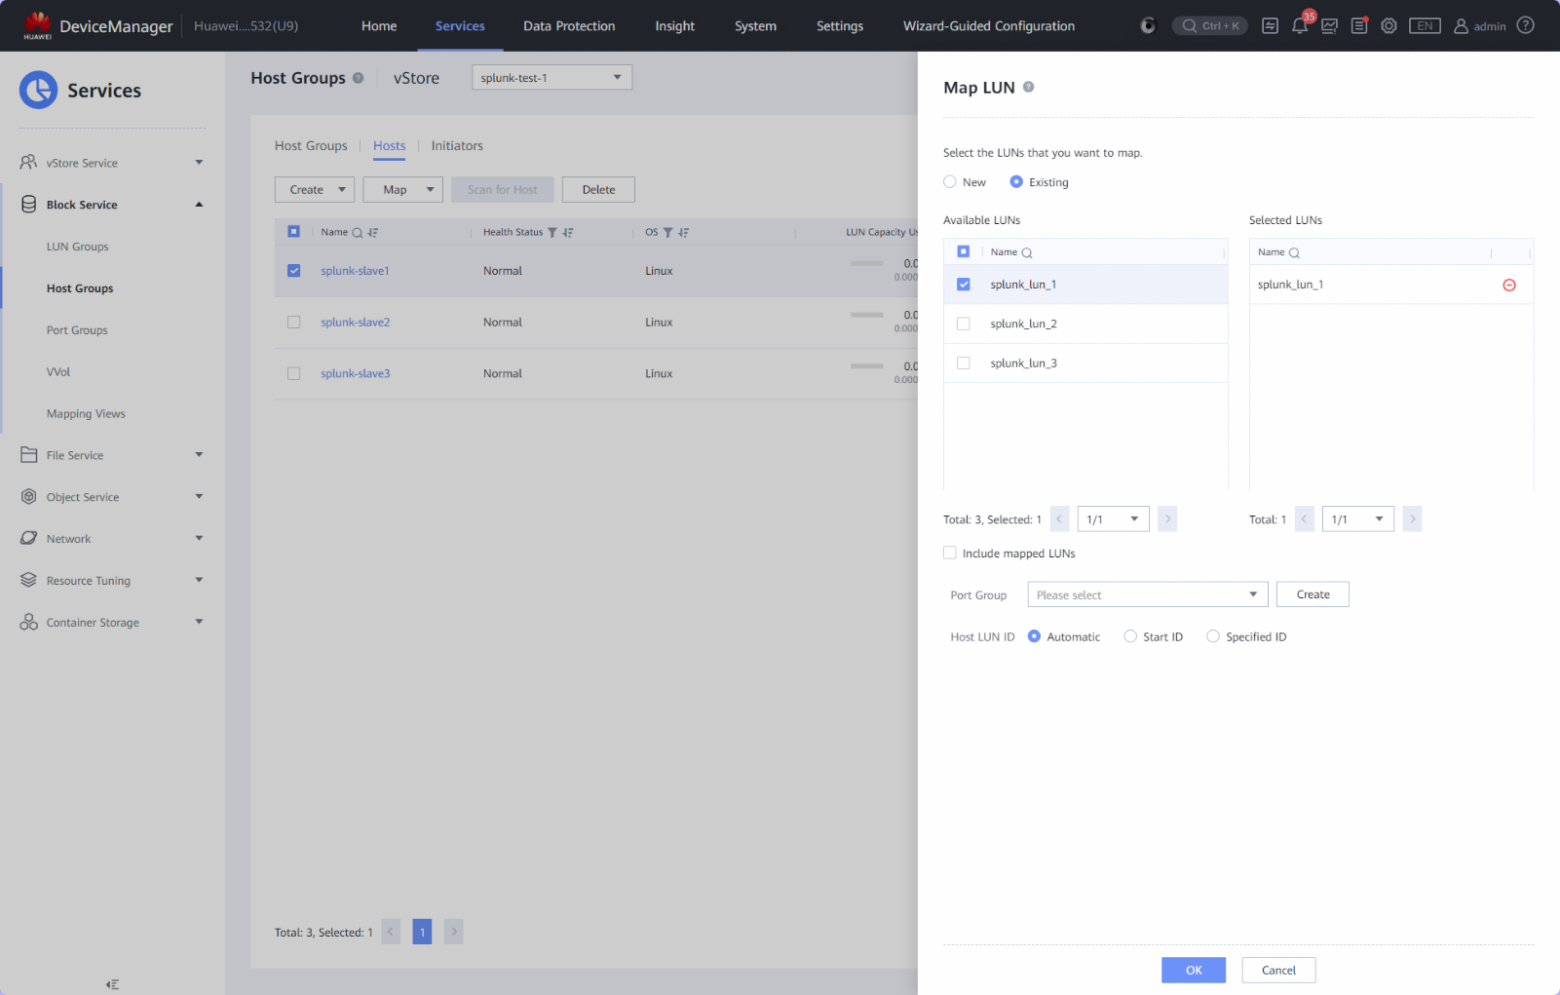The image size is (1560, 995).
Task: Open the settings gear icon in top bar
Action: point(1389,26)
